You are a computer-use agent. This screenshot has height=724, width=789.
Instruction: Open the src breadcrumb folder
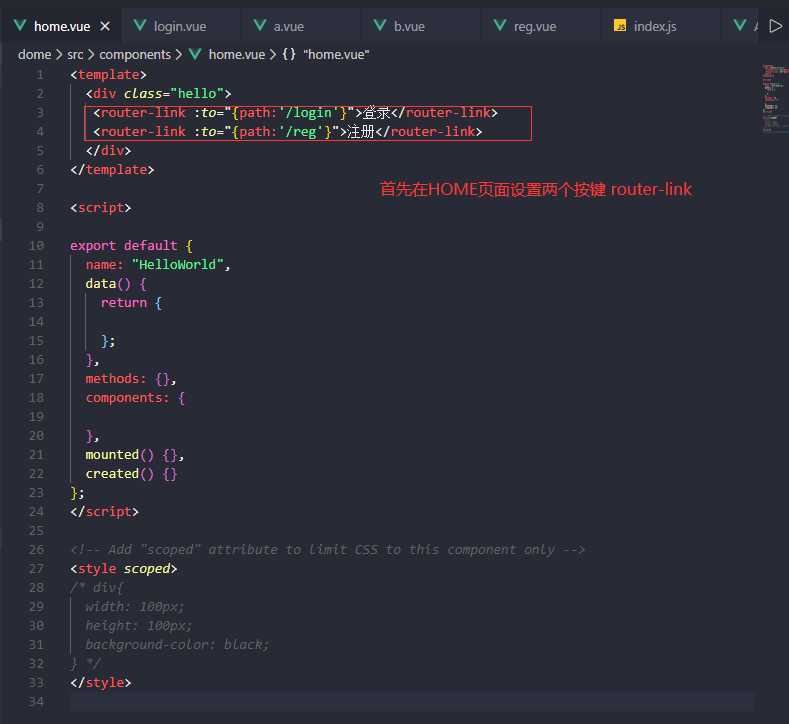click(x=75, y=54)
